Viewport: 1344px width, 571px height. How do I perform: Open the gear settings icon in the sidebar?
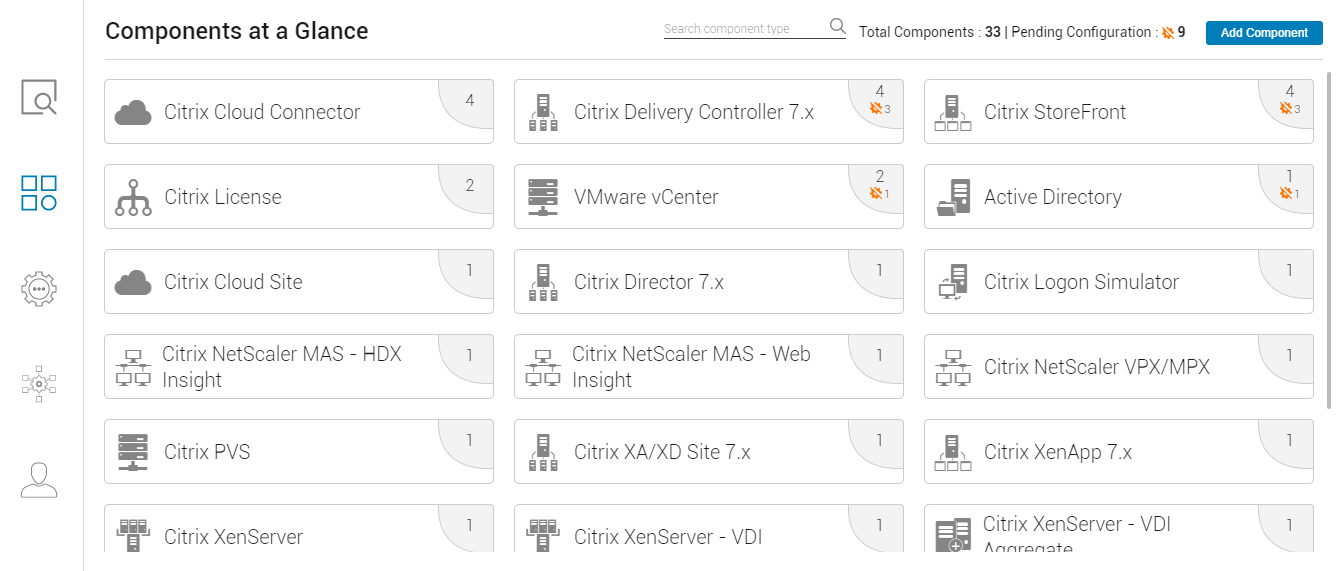click(x=39, y=288)
